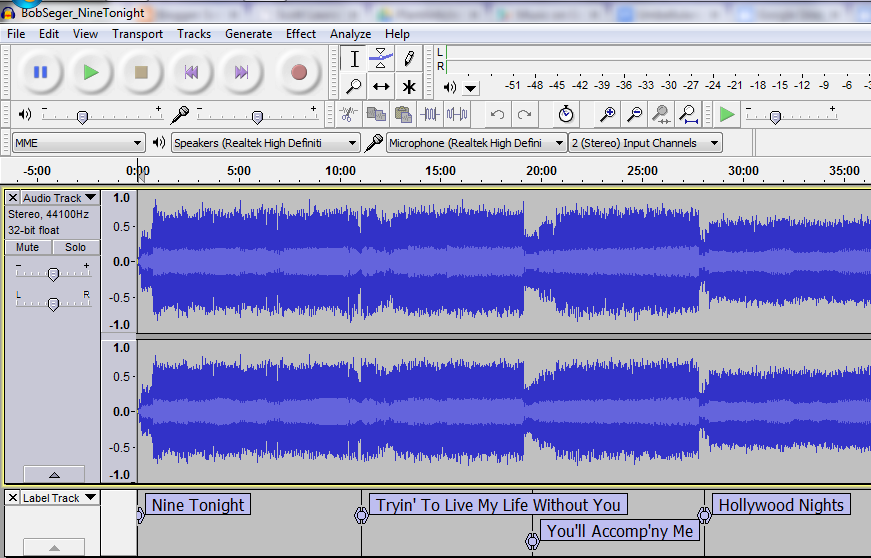Open the Transport menu

coord(137,34)
